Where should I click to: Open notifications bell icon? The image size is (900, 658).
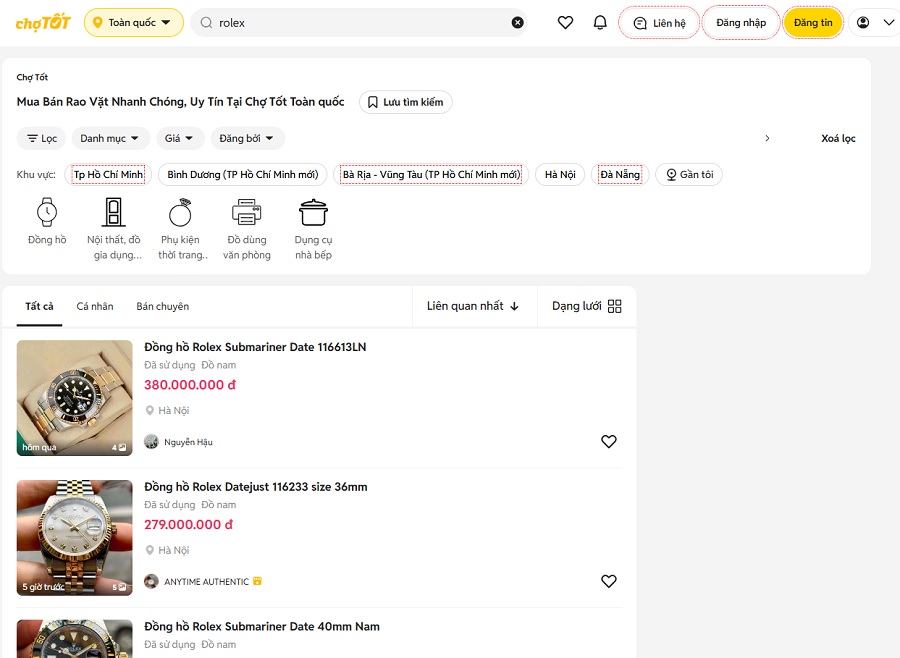point(600,22)
